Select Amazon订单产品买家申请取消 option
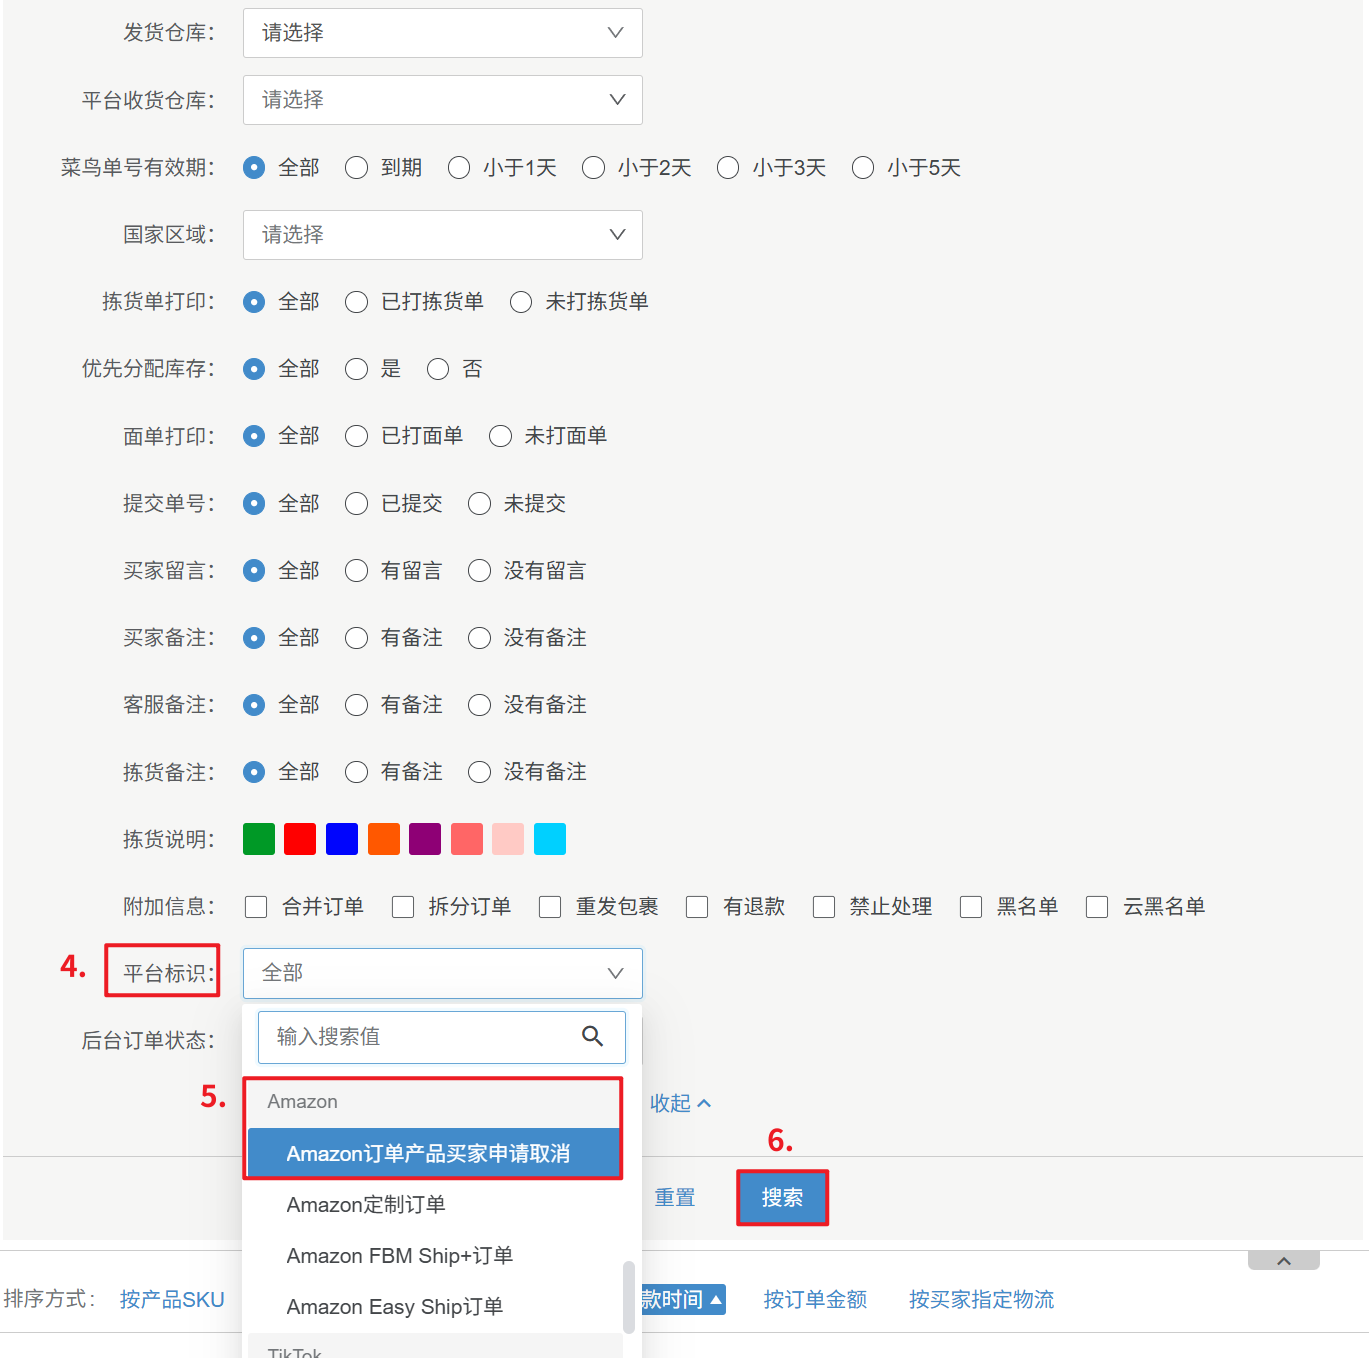This screenshot has width=1369, height=1358. [428, 1154]
